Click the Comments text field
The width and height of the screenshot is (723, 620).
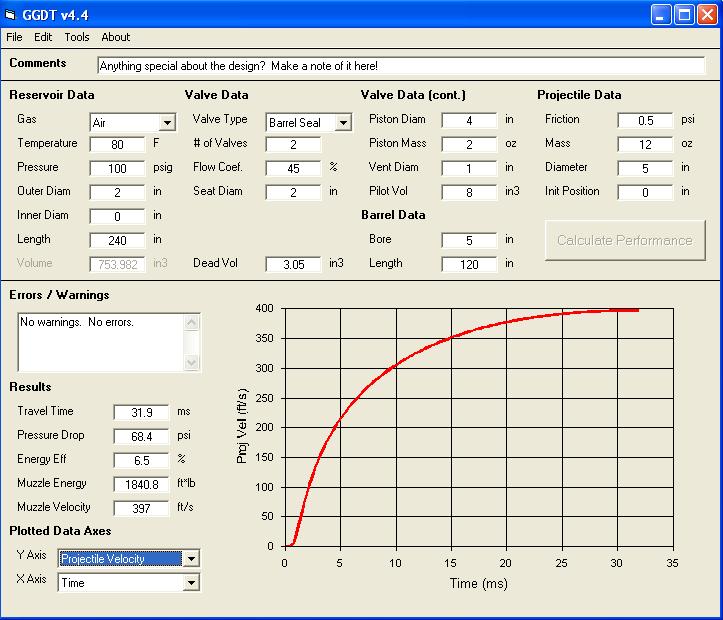(400, 66)
